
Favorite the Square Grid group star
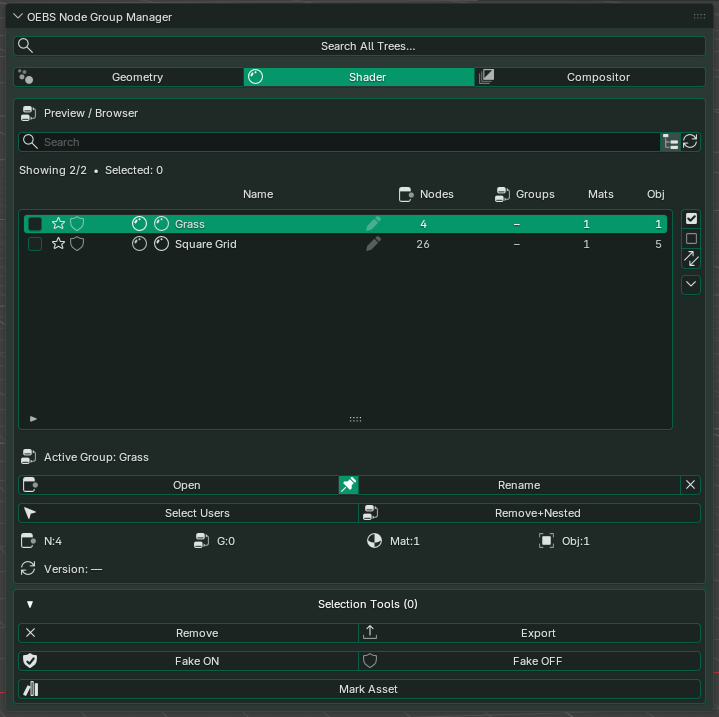click(x=58, y=243)
